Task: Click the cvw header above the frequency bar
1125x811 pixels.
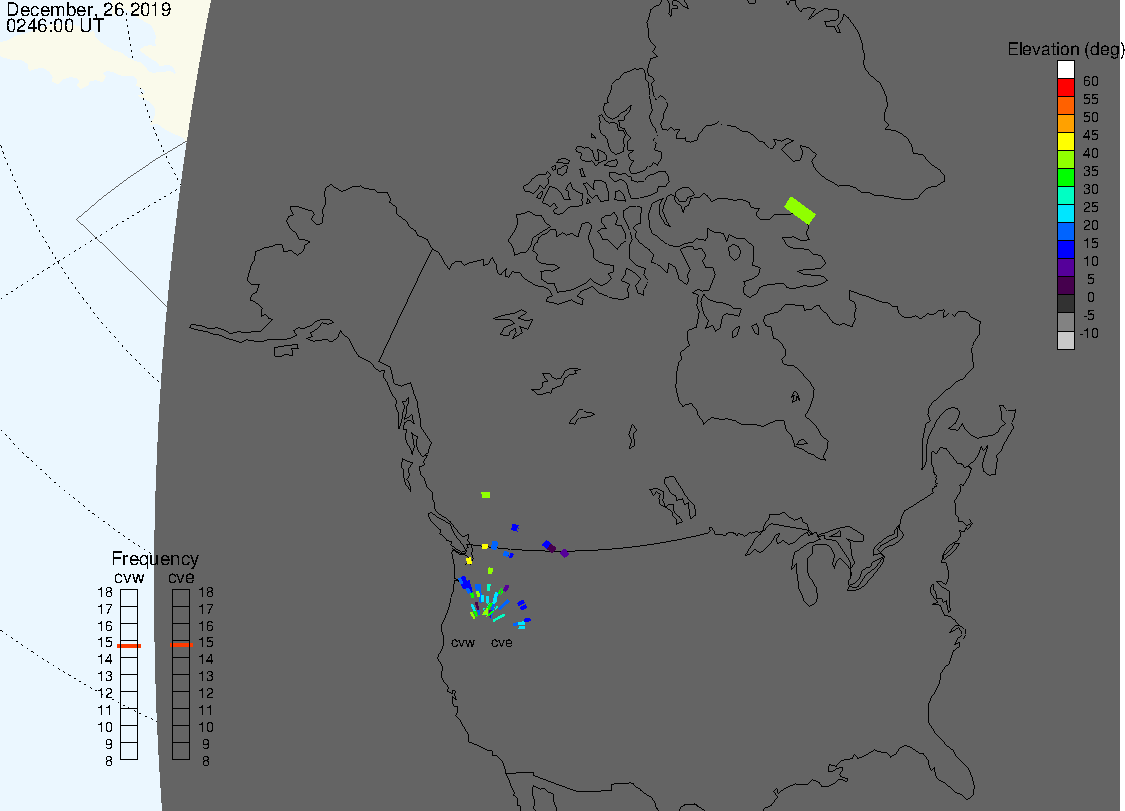Action: point(129,578)
